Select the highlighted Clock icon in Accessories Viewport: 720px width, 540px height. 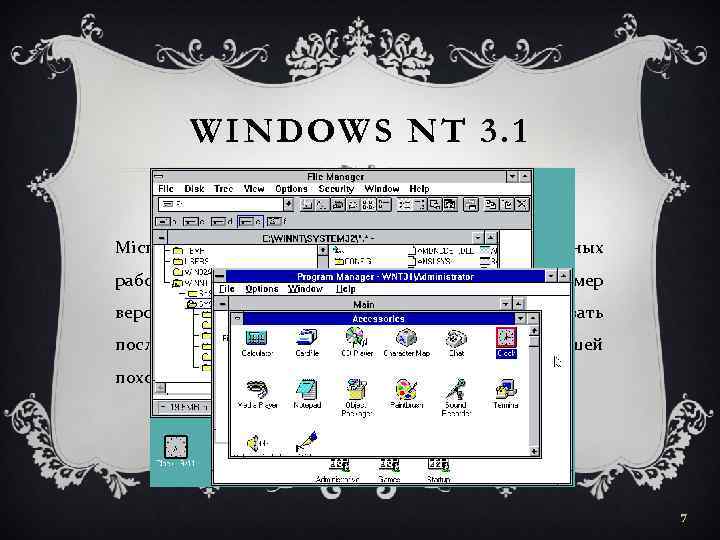coord(506,343)
